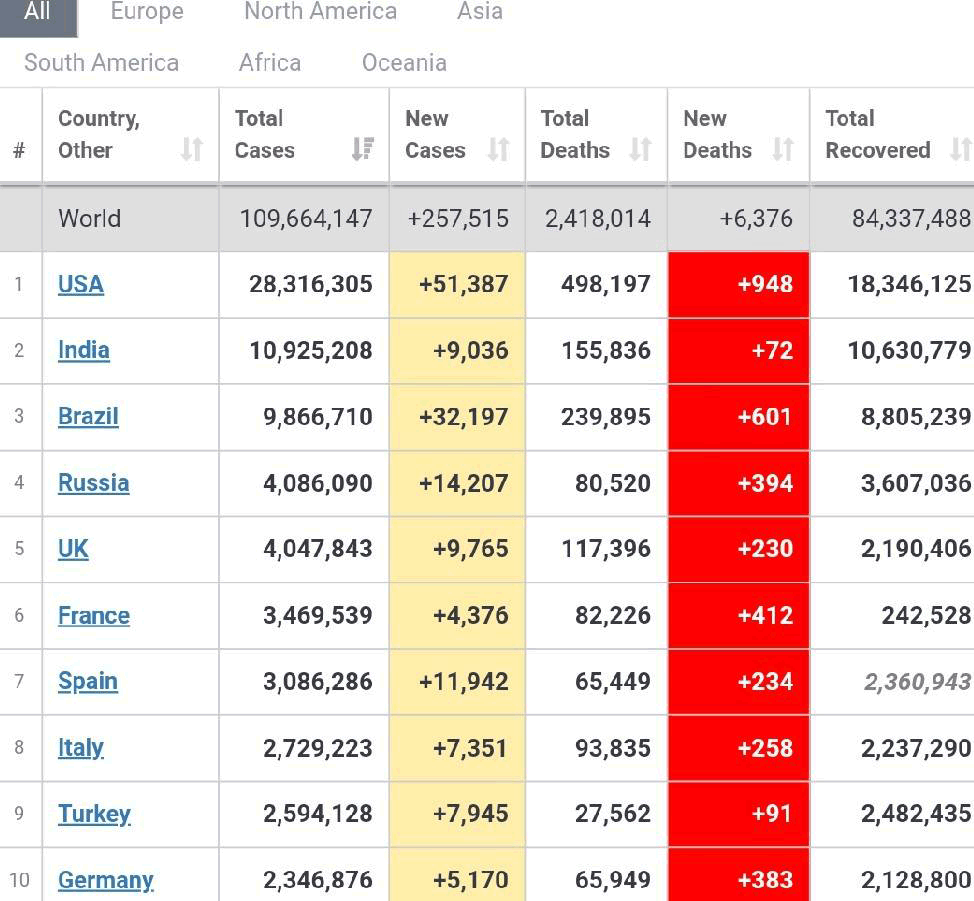Switch to the Europe tab
Screen dimensions: 974x901
coord(146,12)
